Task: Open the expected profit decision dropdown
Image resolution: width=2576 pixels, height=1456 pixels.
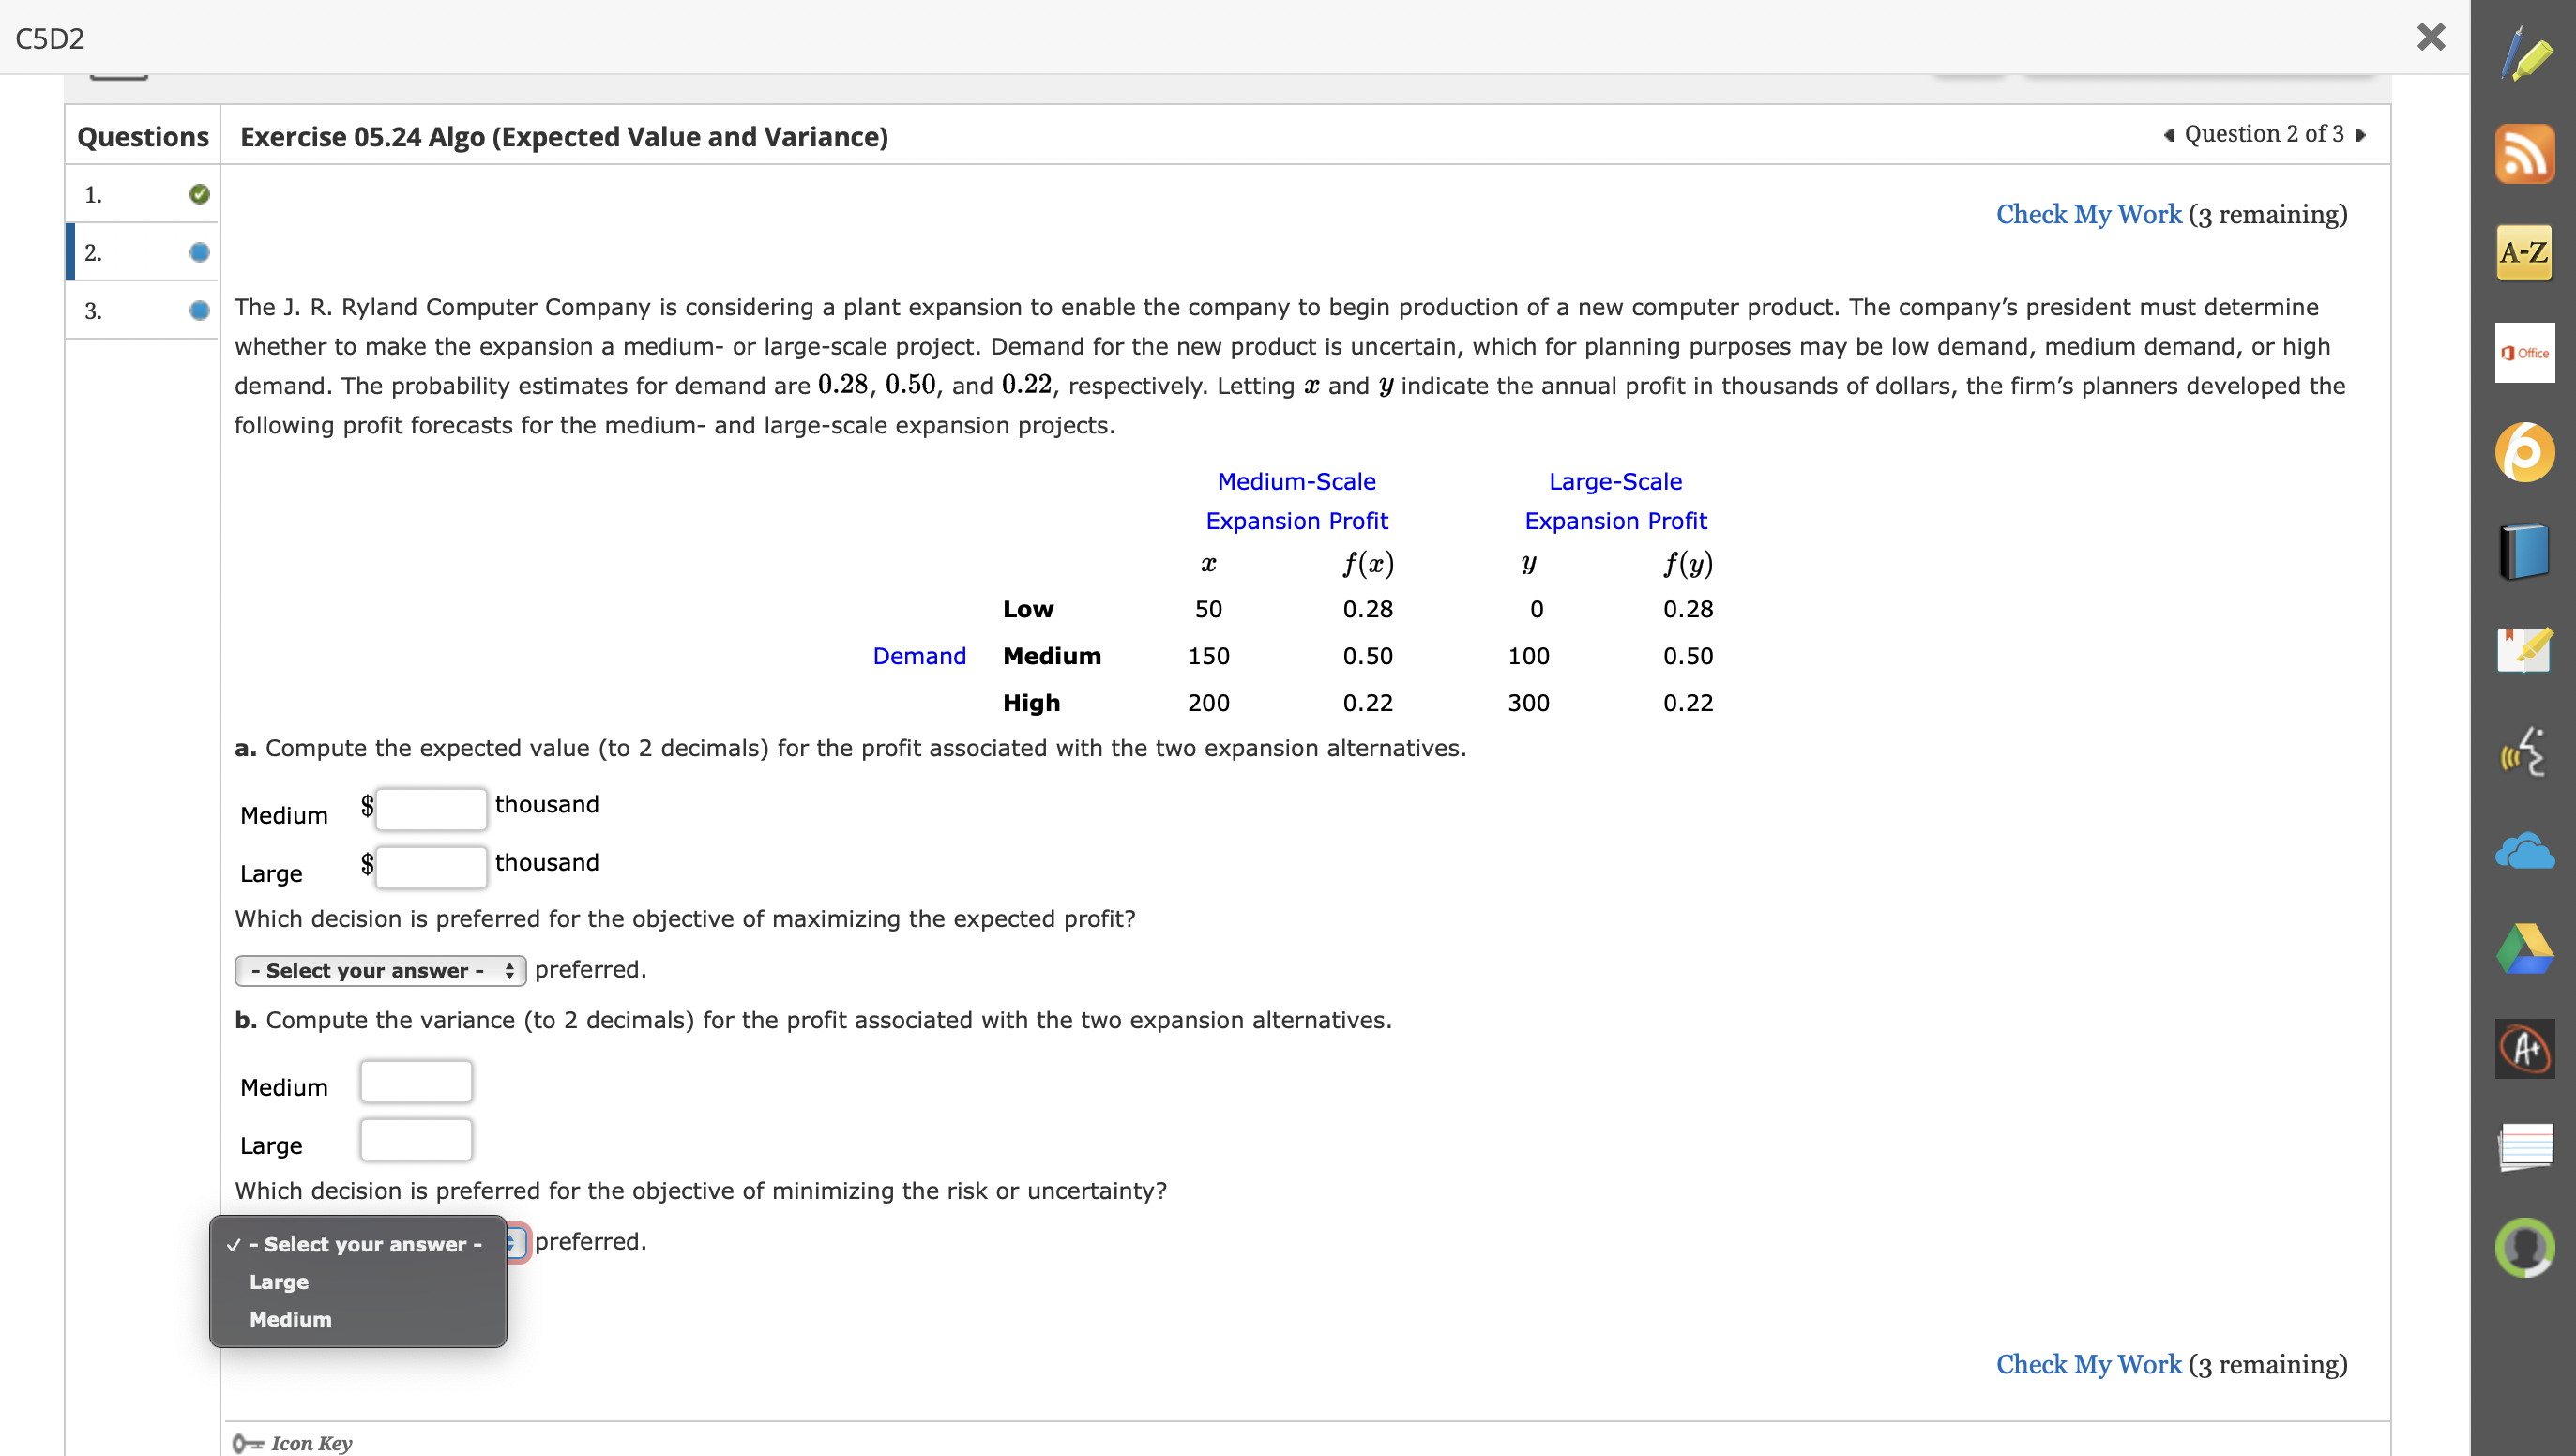Action: [380, 970]
